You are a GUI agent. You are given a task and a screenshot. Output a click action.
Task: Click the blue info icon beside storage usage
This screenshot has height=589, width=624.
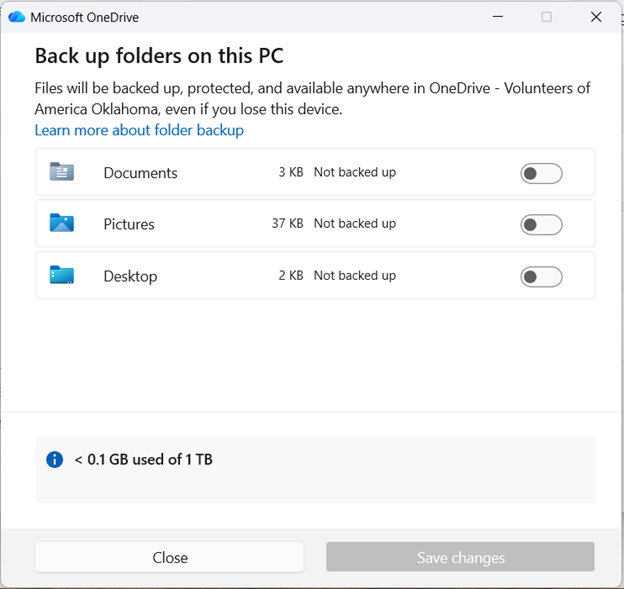click(x=55, y=460)
